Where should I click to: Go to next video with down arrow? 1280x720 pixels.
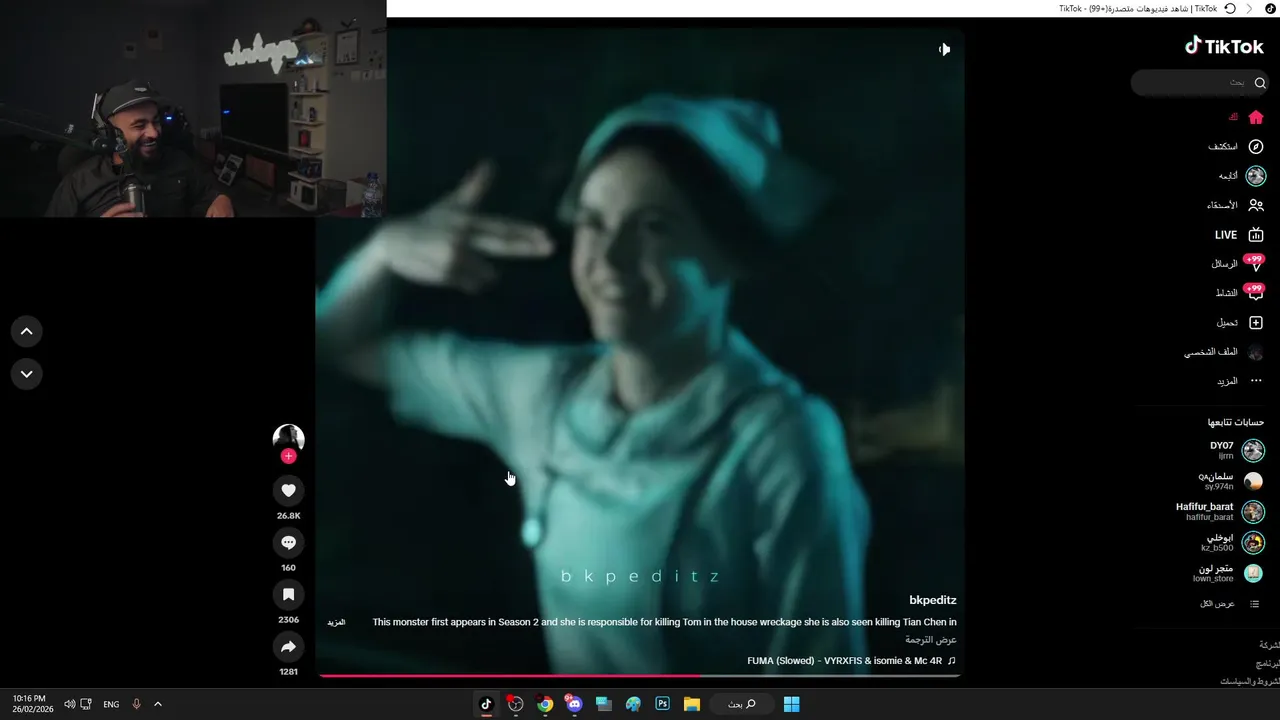pyautogui.click(x=27, y=374)
